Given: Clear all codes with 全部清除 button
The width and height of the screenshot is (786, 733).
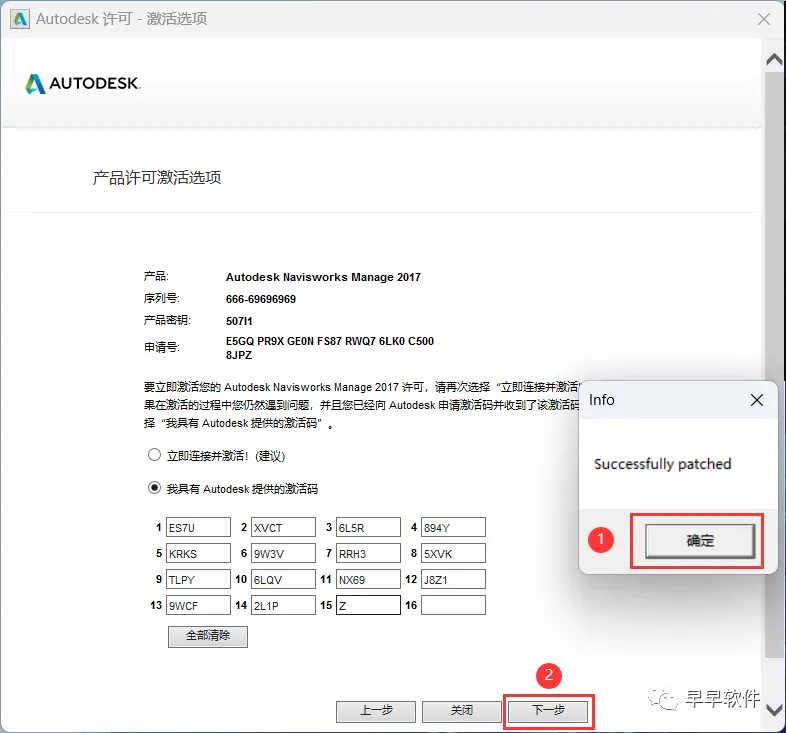Looking at the screenshot, I should [208, 636].
